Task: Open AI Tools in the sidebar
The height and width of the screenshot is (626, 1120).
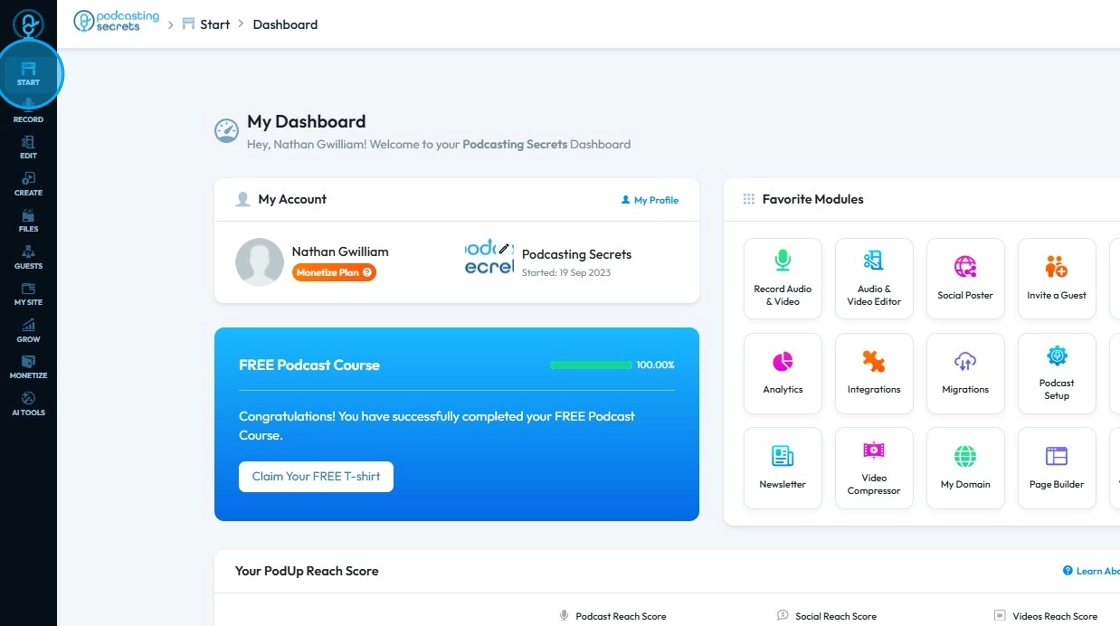Action: 28,404
